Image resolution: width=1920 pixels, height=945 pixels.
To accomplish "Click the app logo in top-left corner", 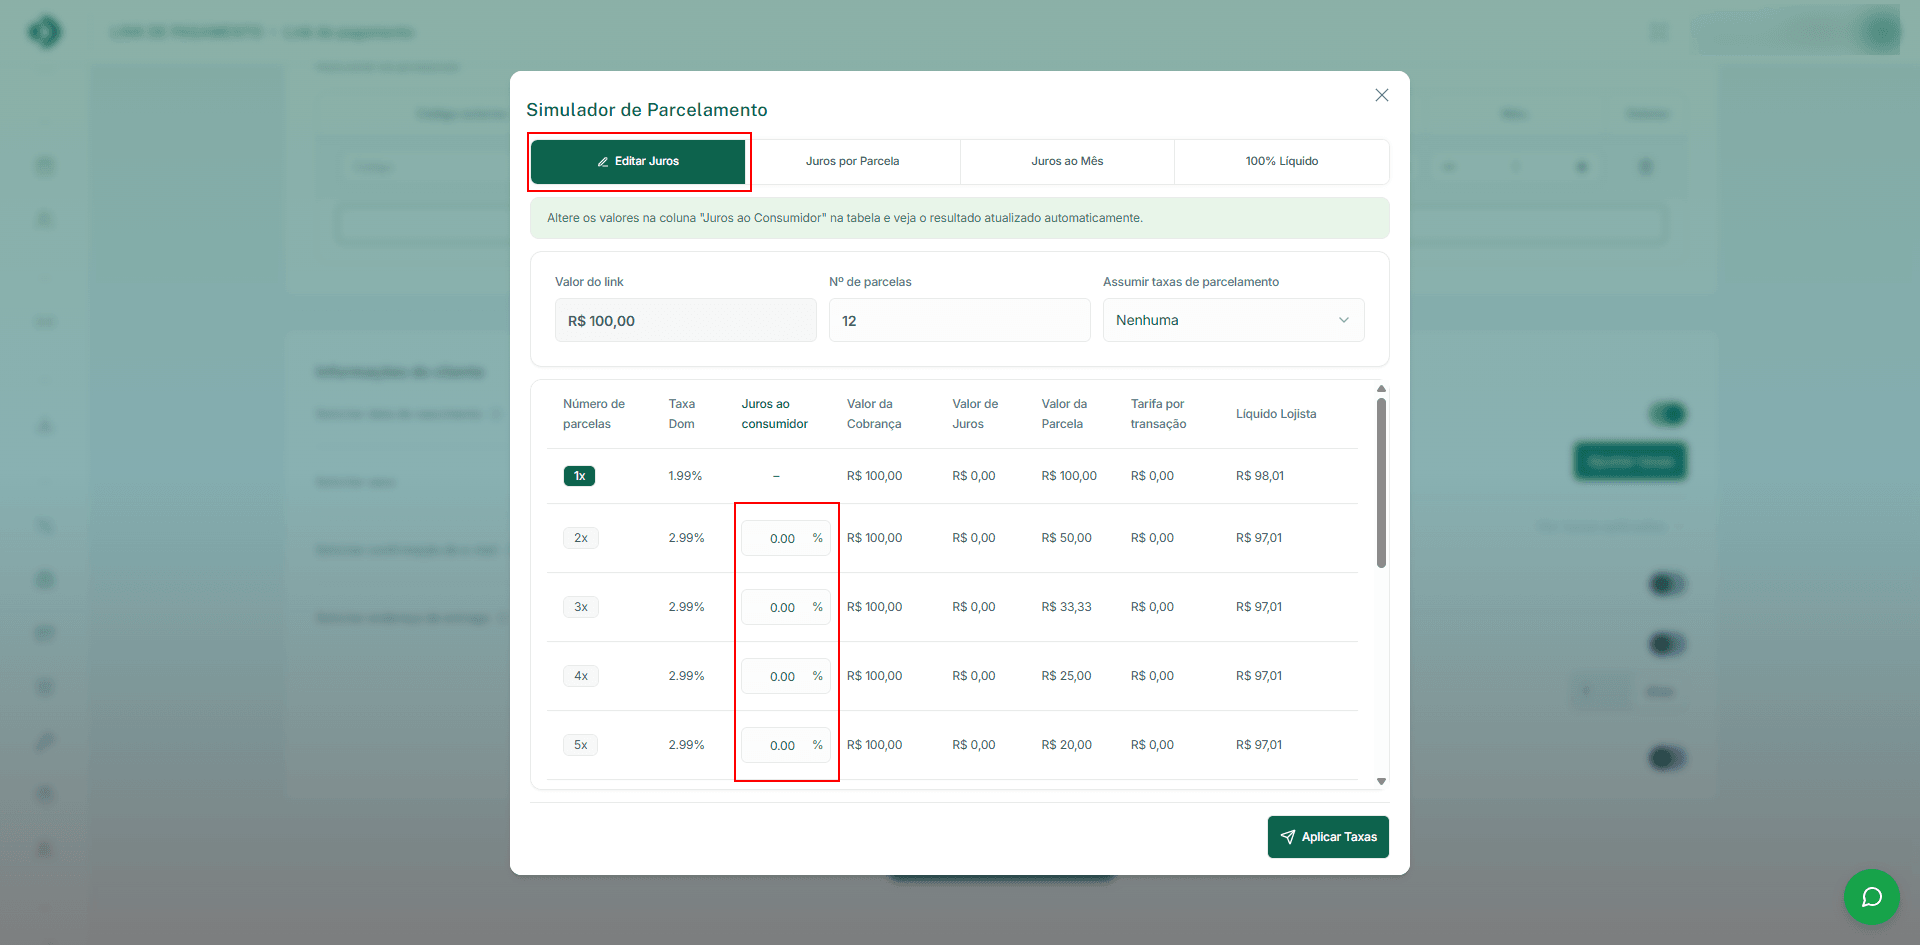I will [45, 32].
